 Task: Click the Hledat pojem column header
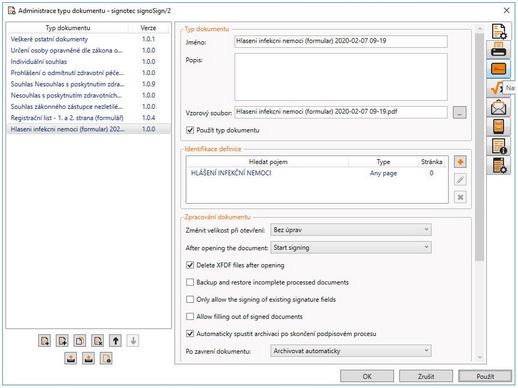pos(268,162)
